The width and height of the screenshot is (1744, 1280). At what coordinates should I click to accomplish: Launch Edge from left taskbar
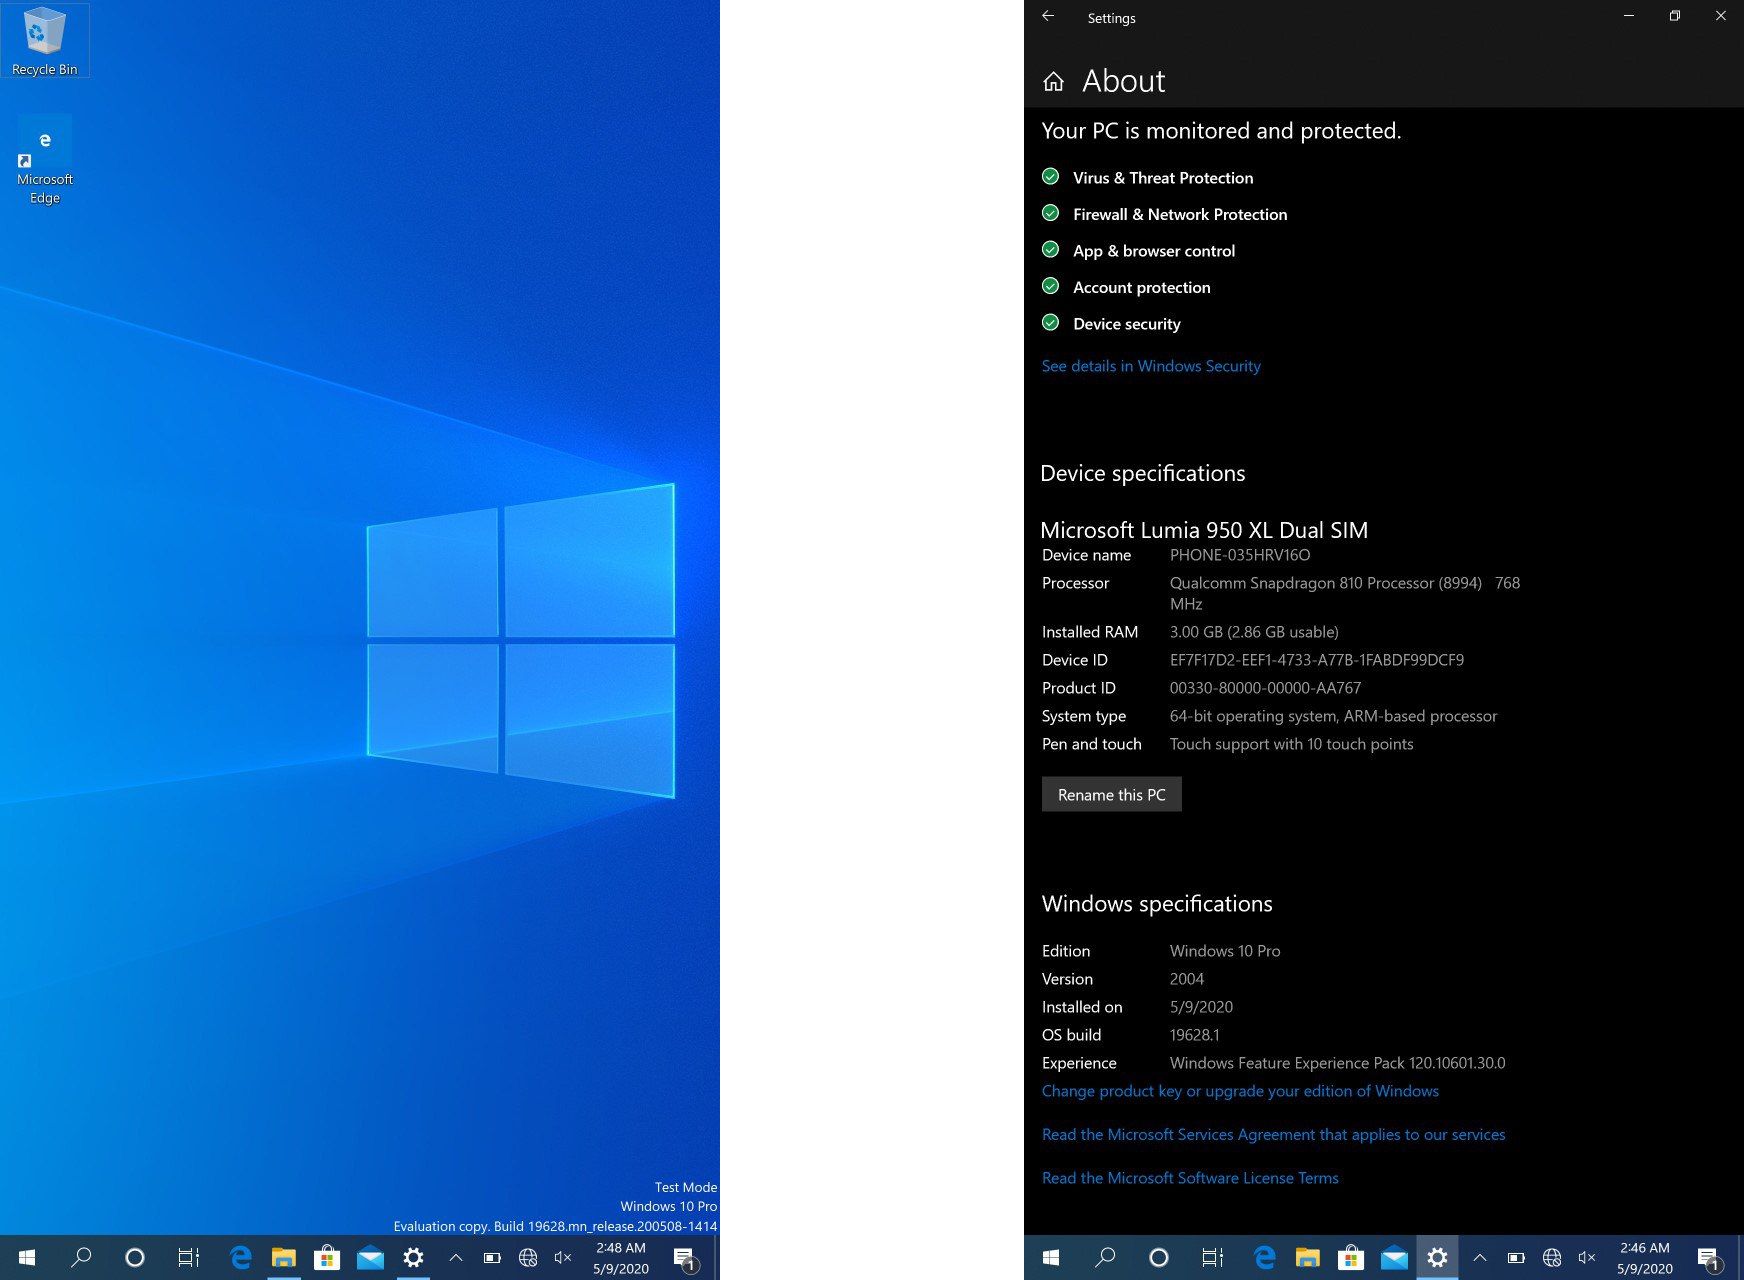(240, 1257)
